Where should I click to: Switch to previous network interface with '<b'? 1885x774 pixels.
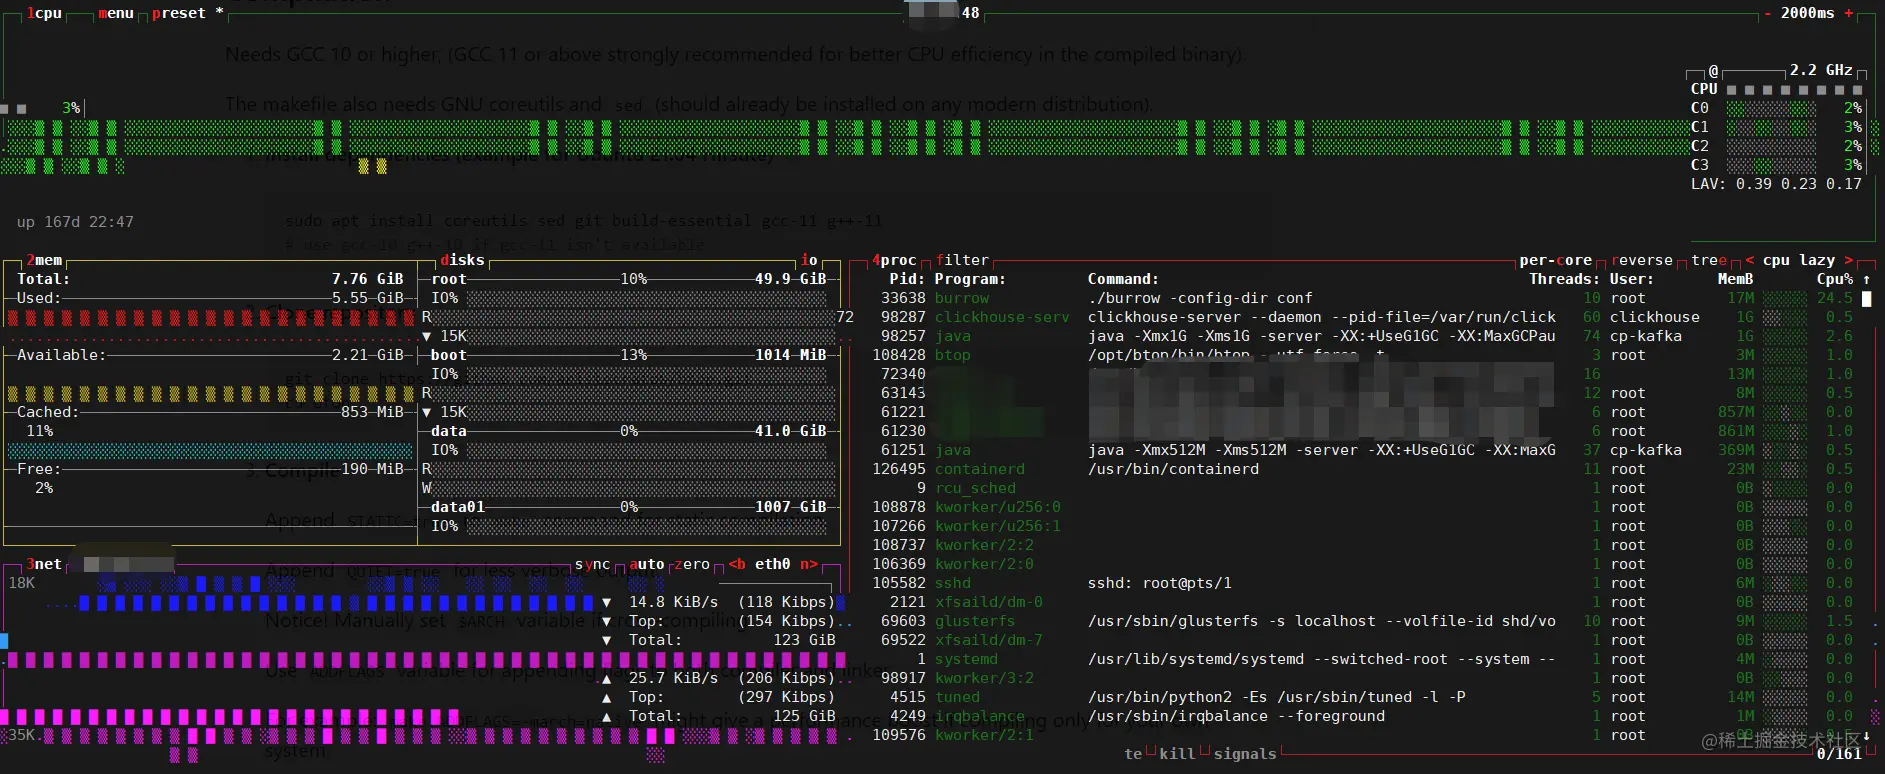click(x=738, y=564)
